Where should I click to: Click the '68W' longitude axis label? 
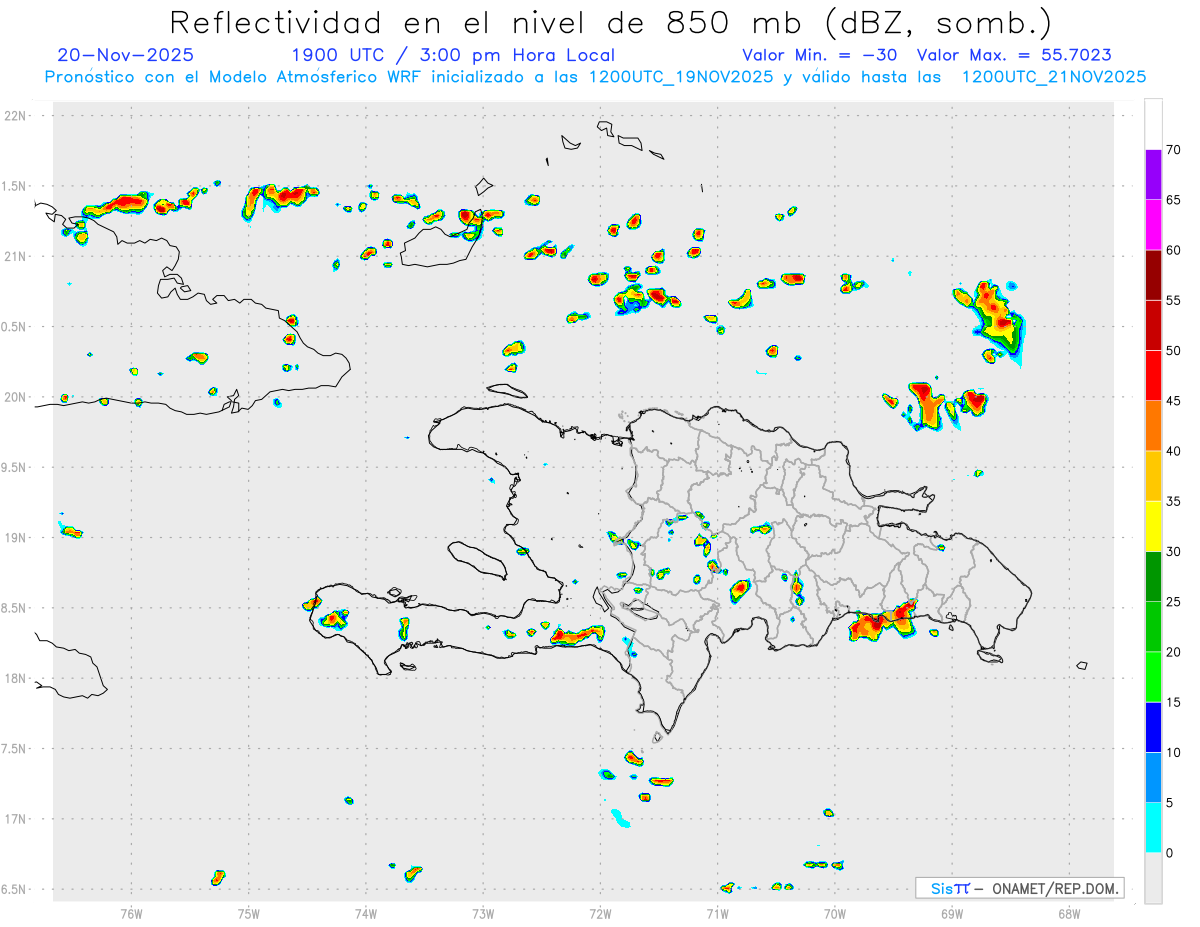1069,913
